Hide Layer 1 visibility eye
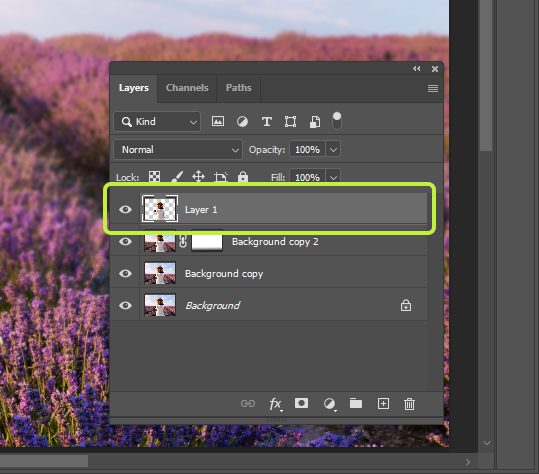539x474 pixels. (x=125, y=209)
